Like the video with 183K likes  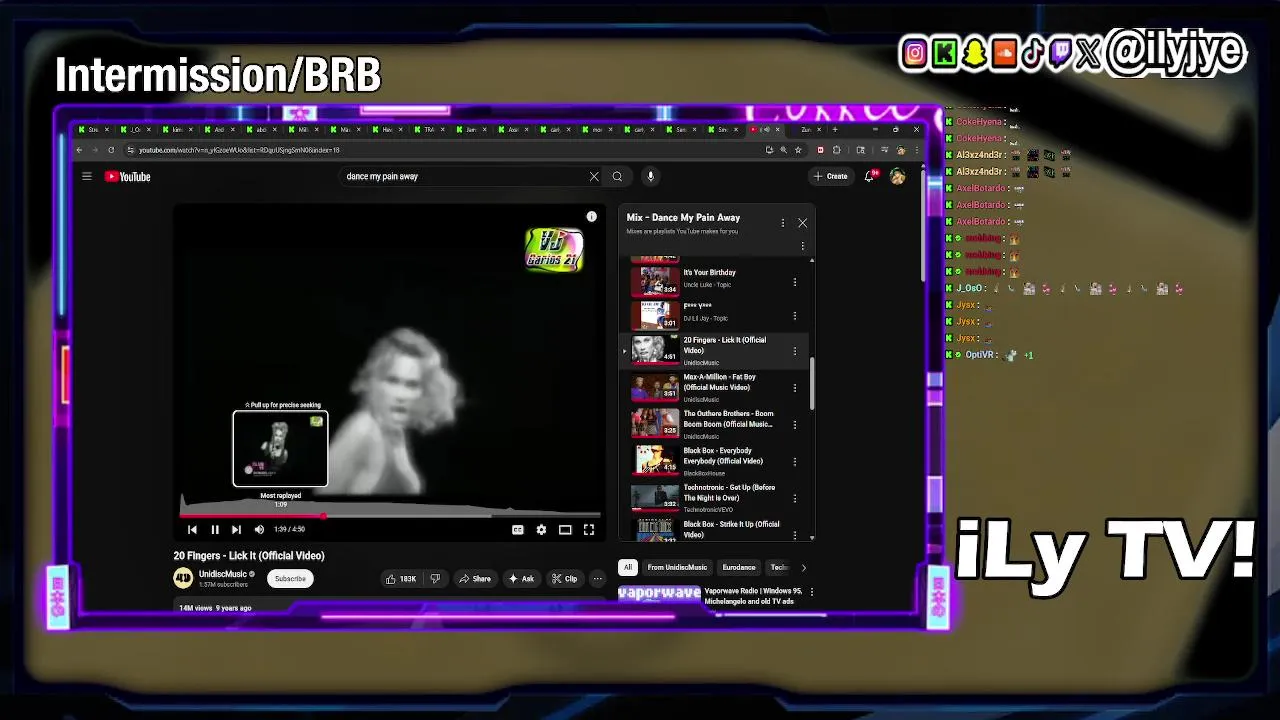pos(403,578)
